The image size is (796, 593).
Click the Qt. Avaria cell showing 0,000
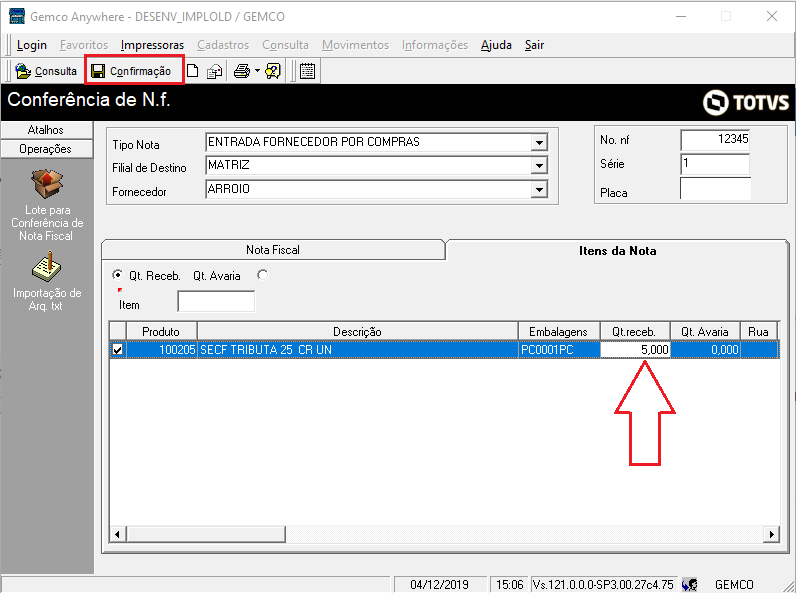[x=705, y=350]
